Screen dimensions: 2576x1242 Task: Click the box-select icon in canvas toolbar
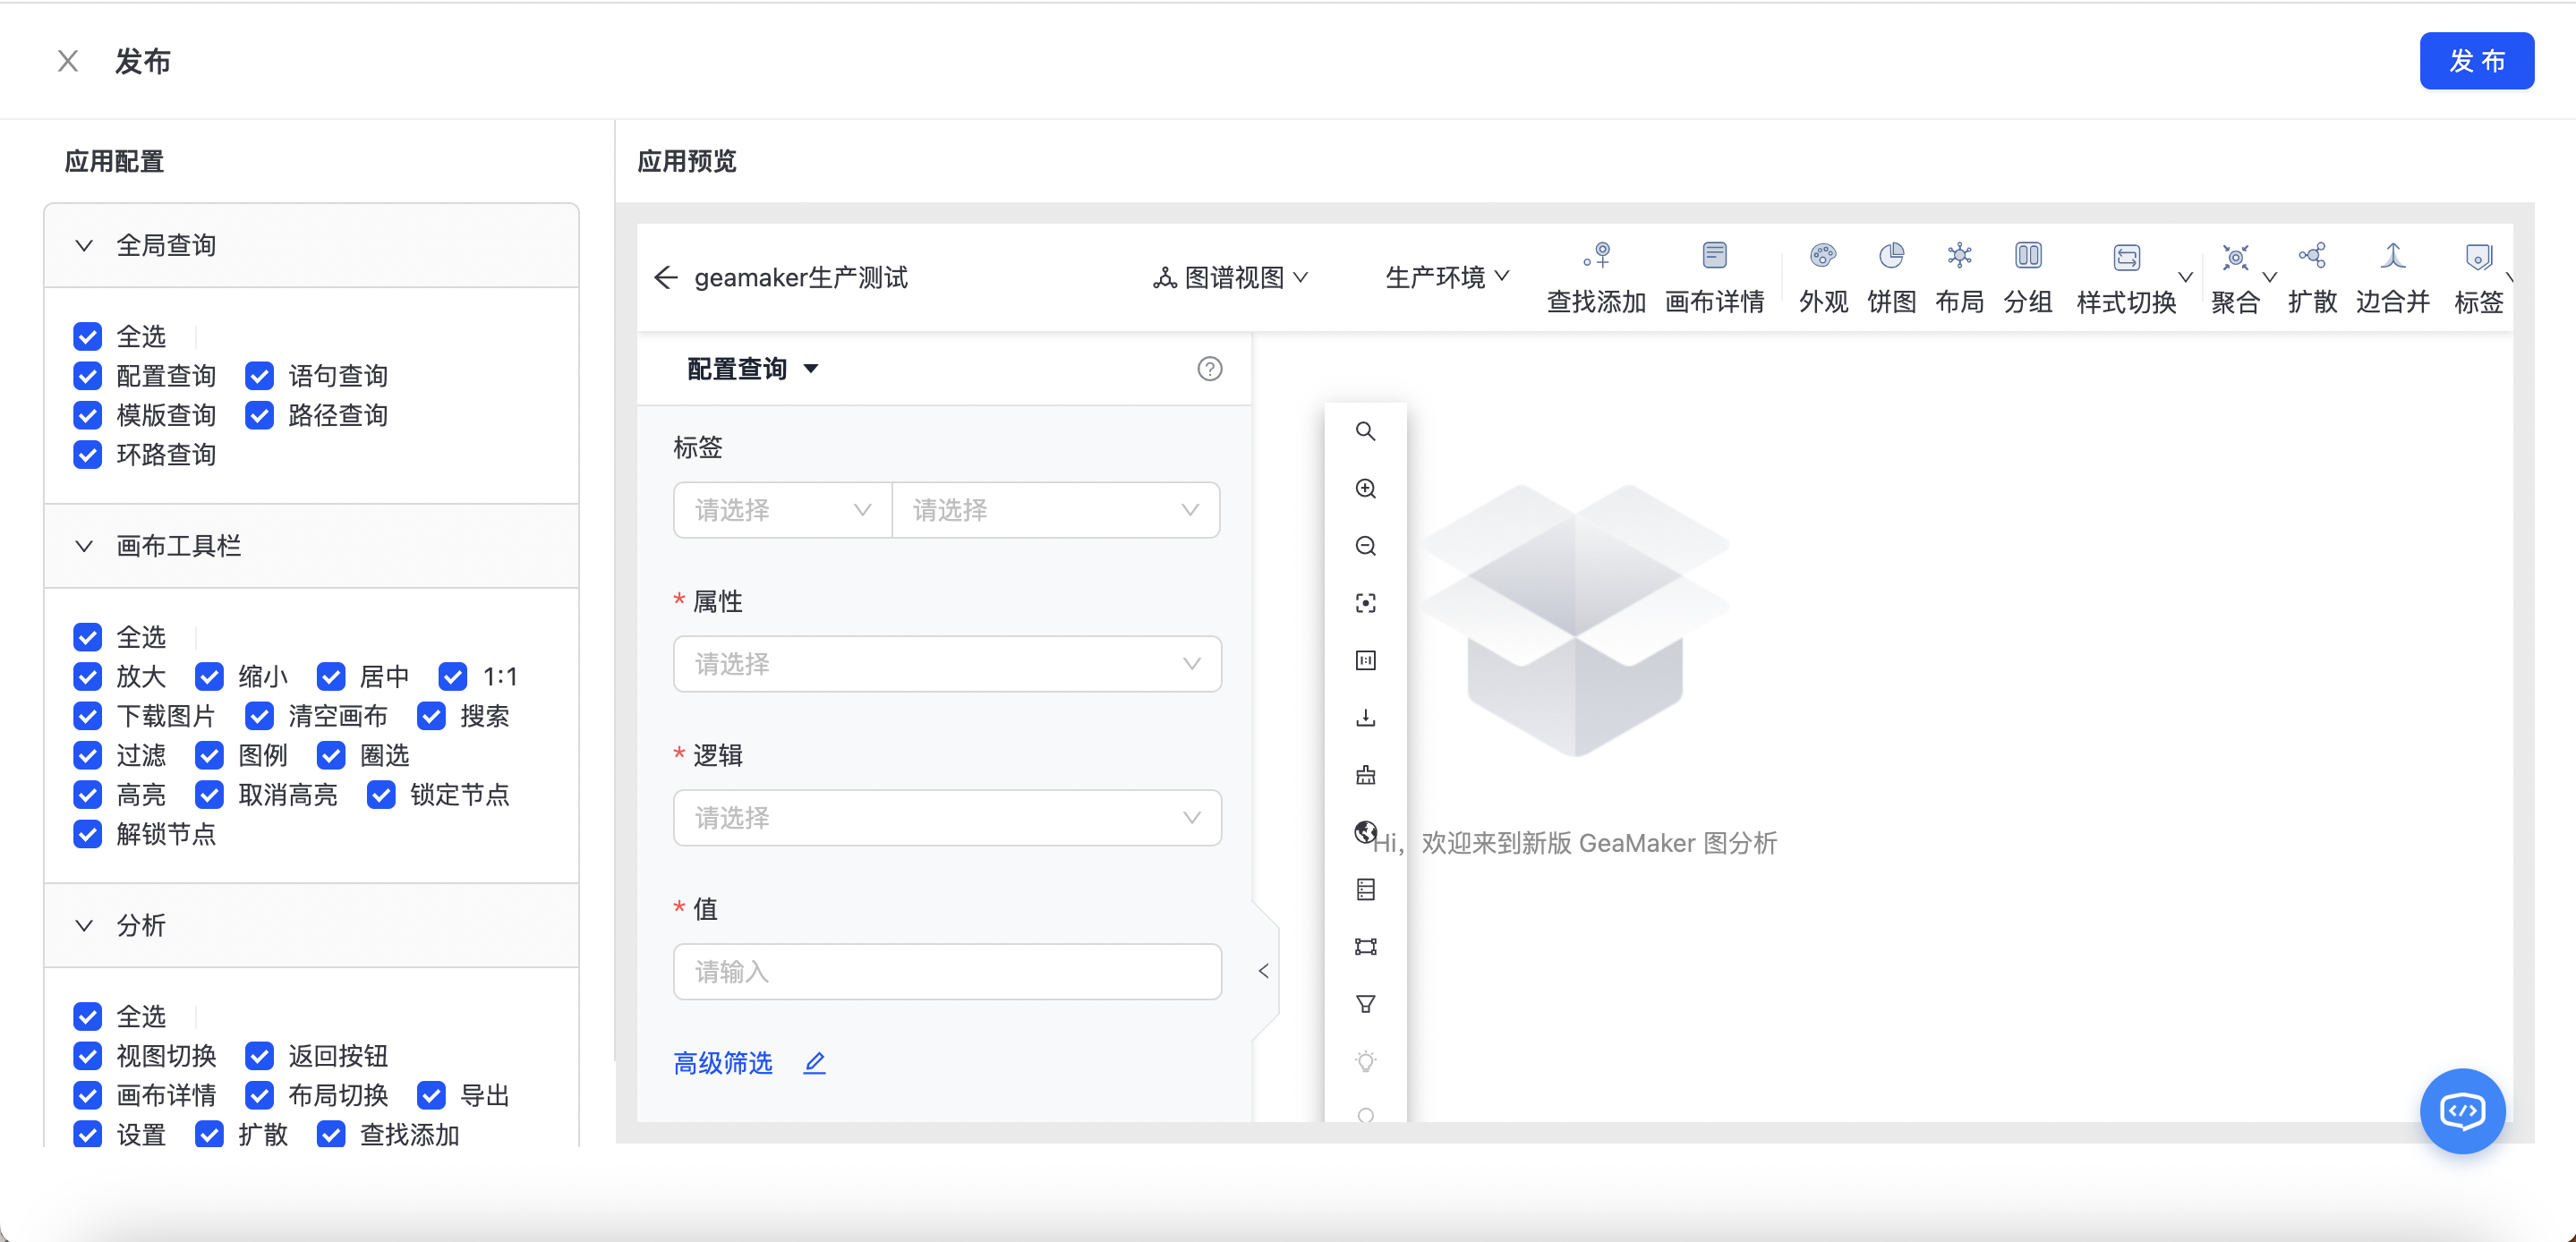[1365, 946]
